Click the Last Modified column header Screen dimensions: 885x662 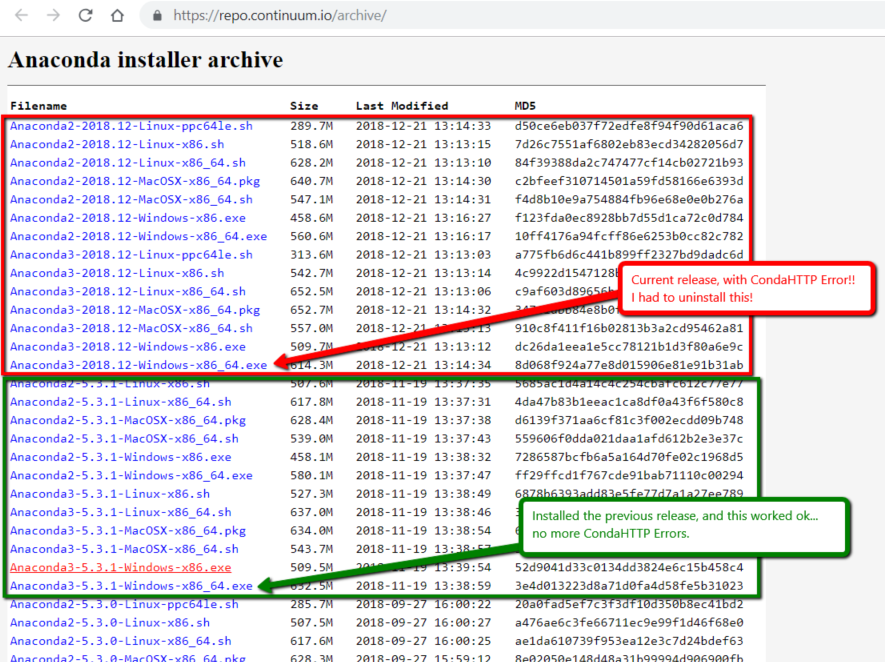[x=402, y=106]
